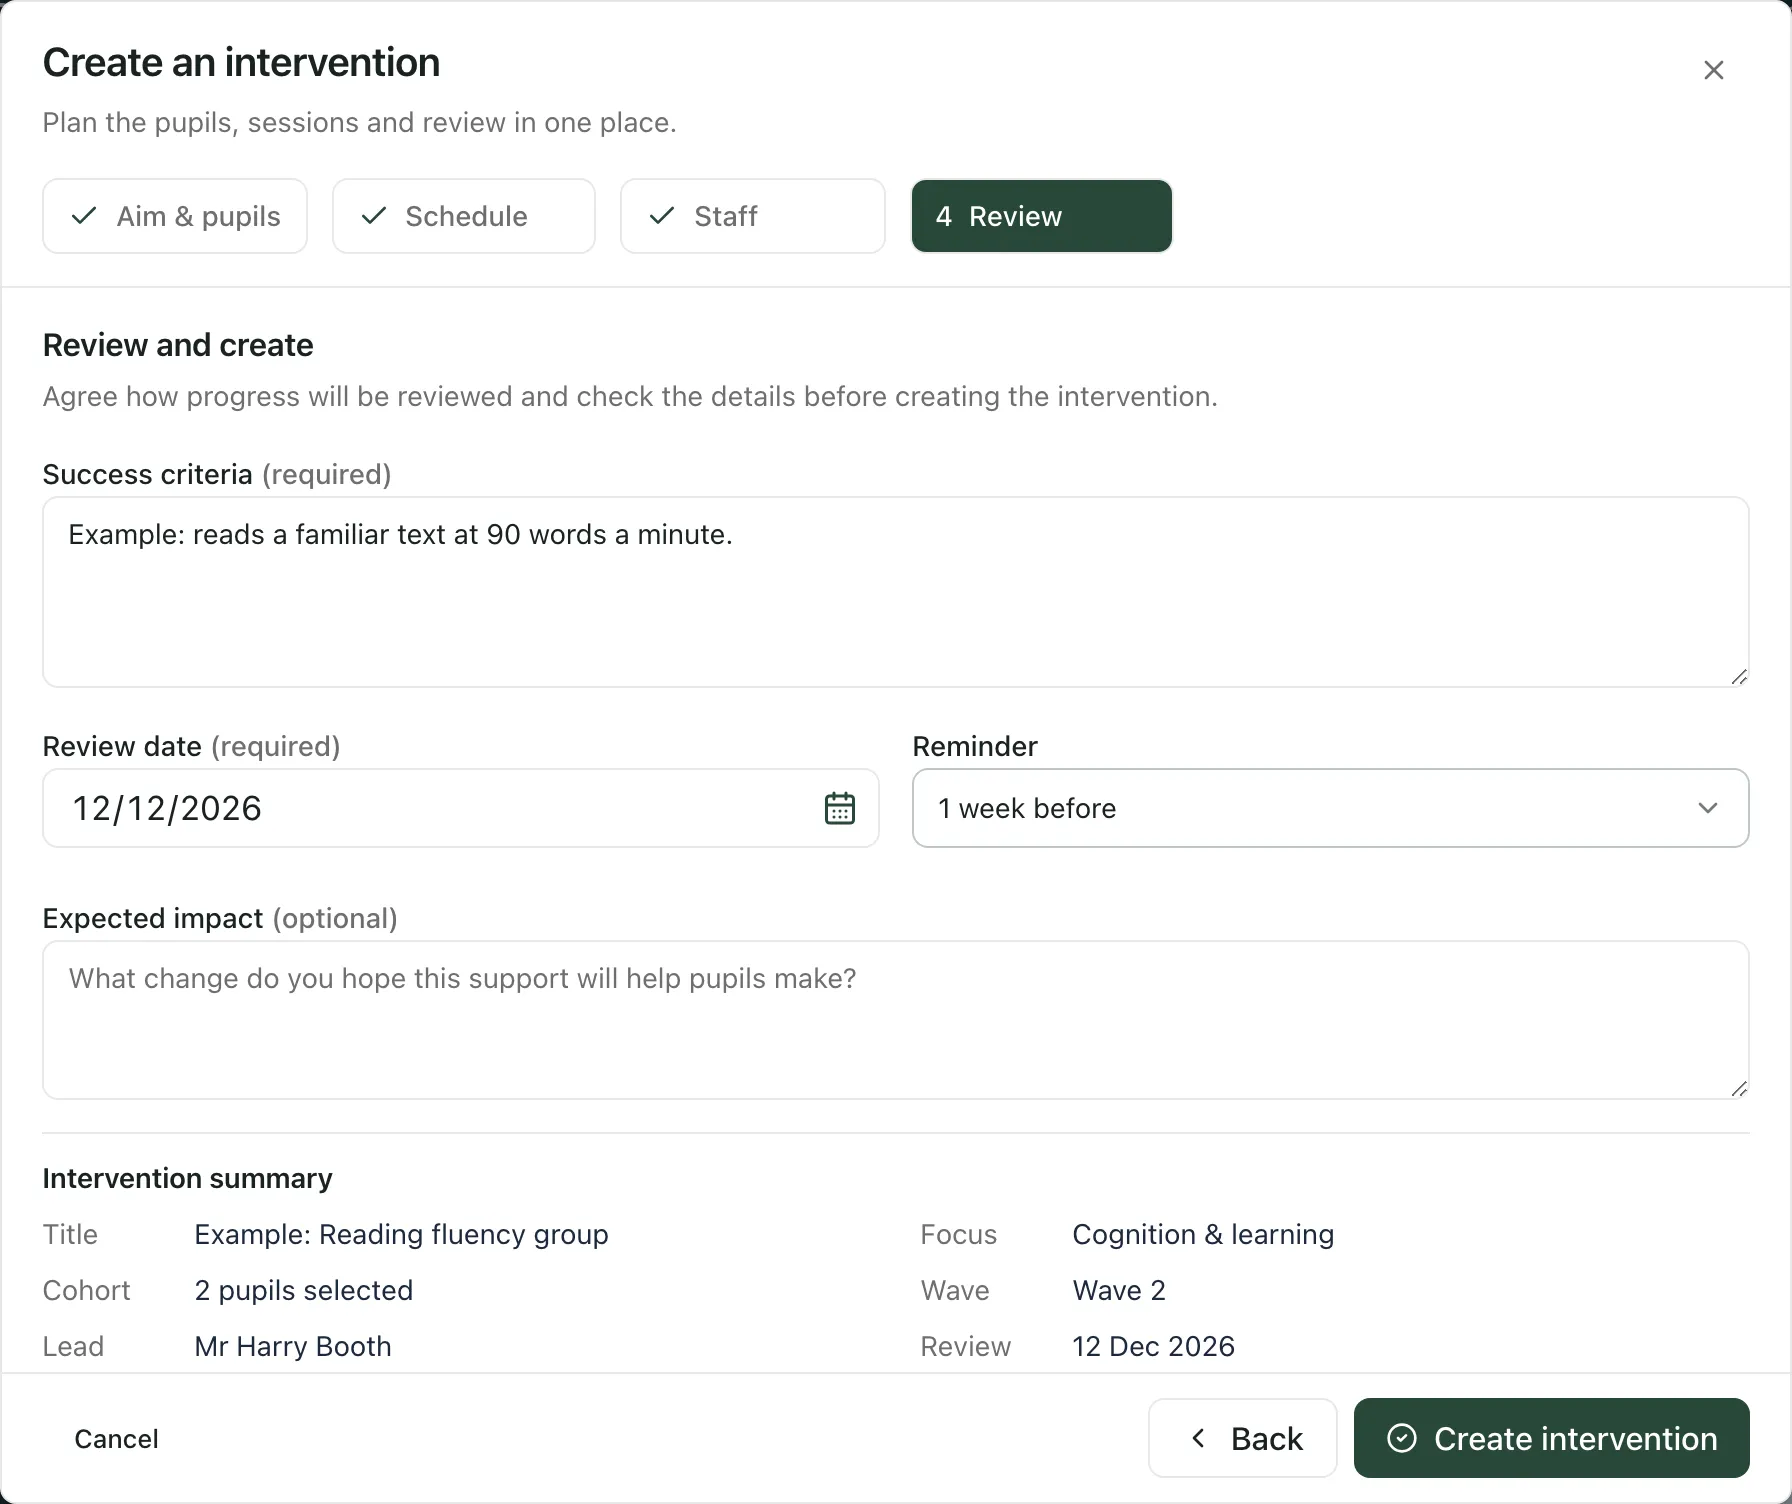Click the checkmark icon on Schedule step

(x=373, y=216)
